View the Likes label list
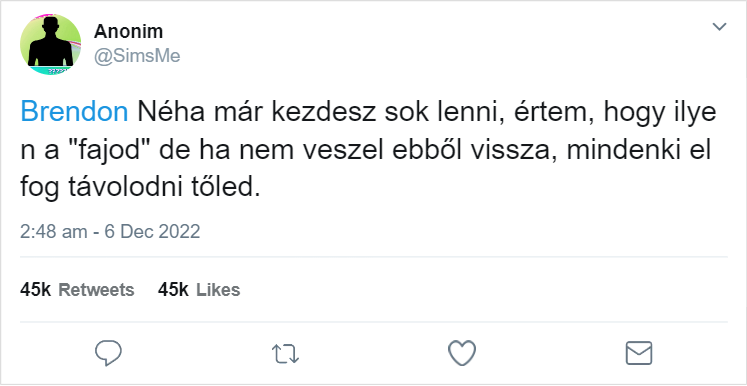The width and height of the screenshot is (747, 386). [x=218, y=290]
